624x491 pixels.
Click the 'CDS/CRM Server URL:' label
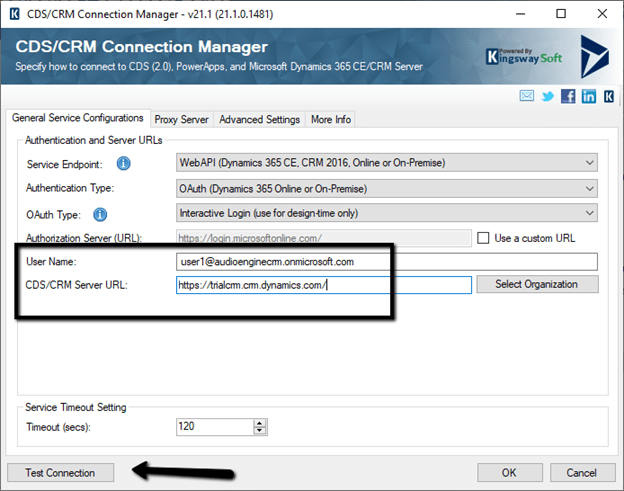tap(77, 285)
